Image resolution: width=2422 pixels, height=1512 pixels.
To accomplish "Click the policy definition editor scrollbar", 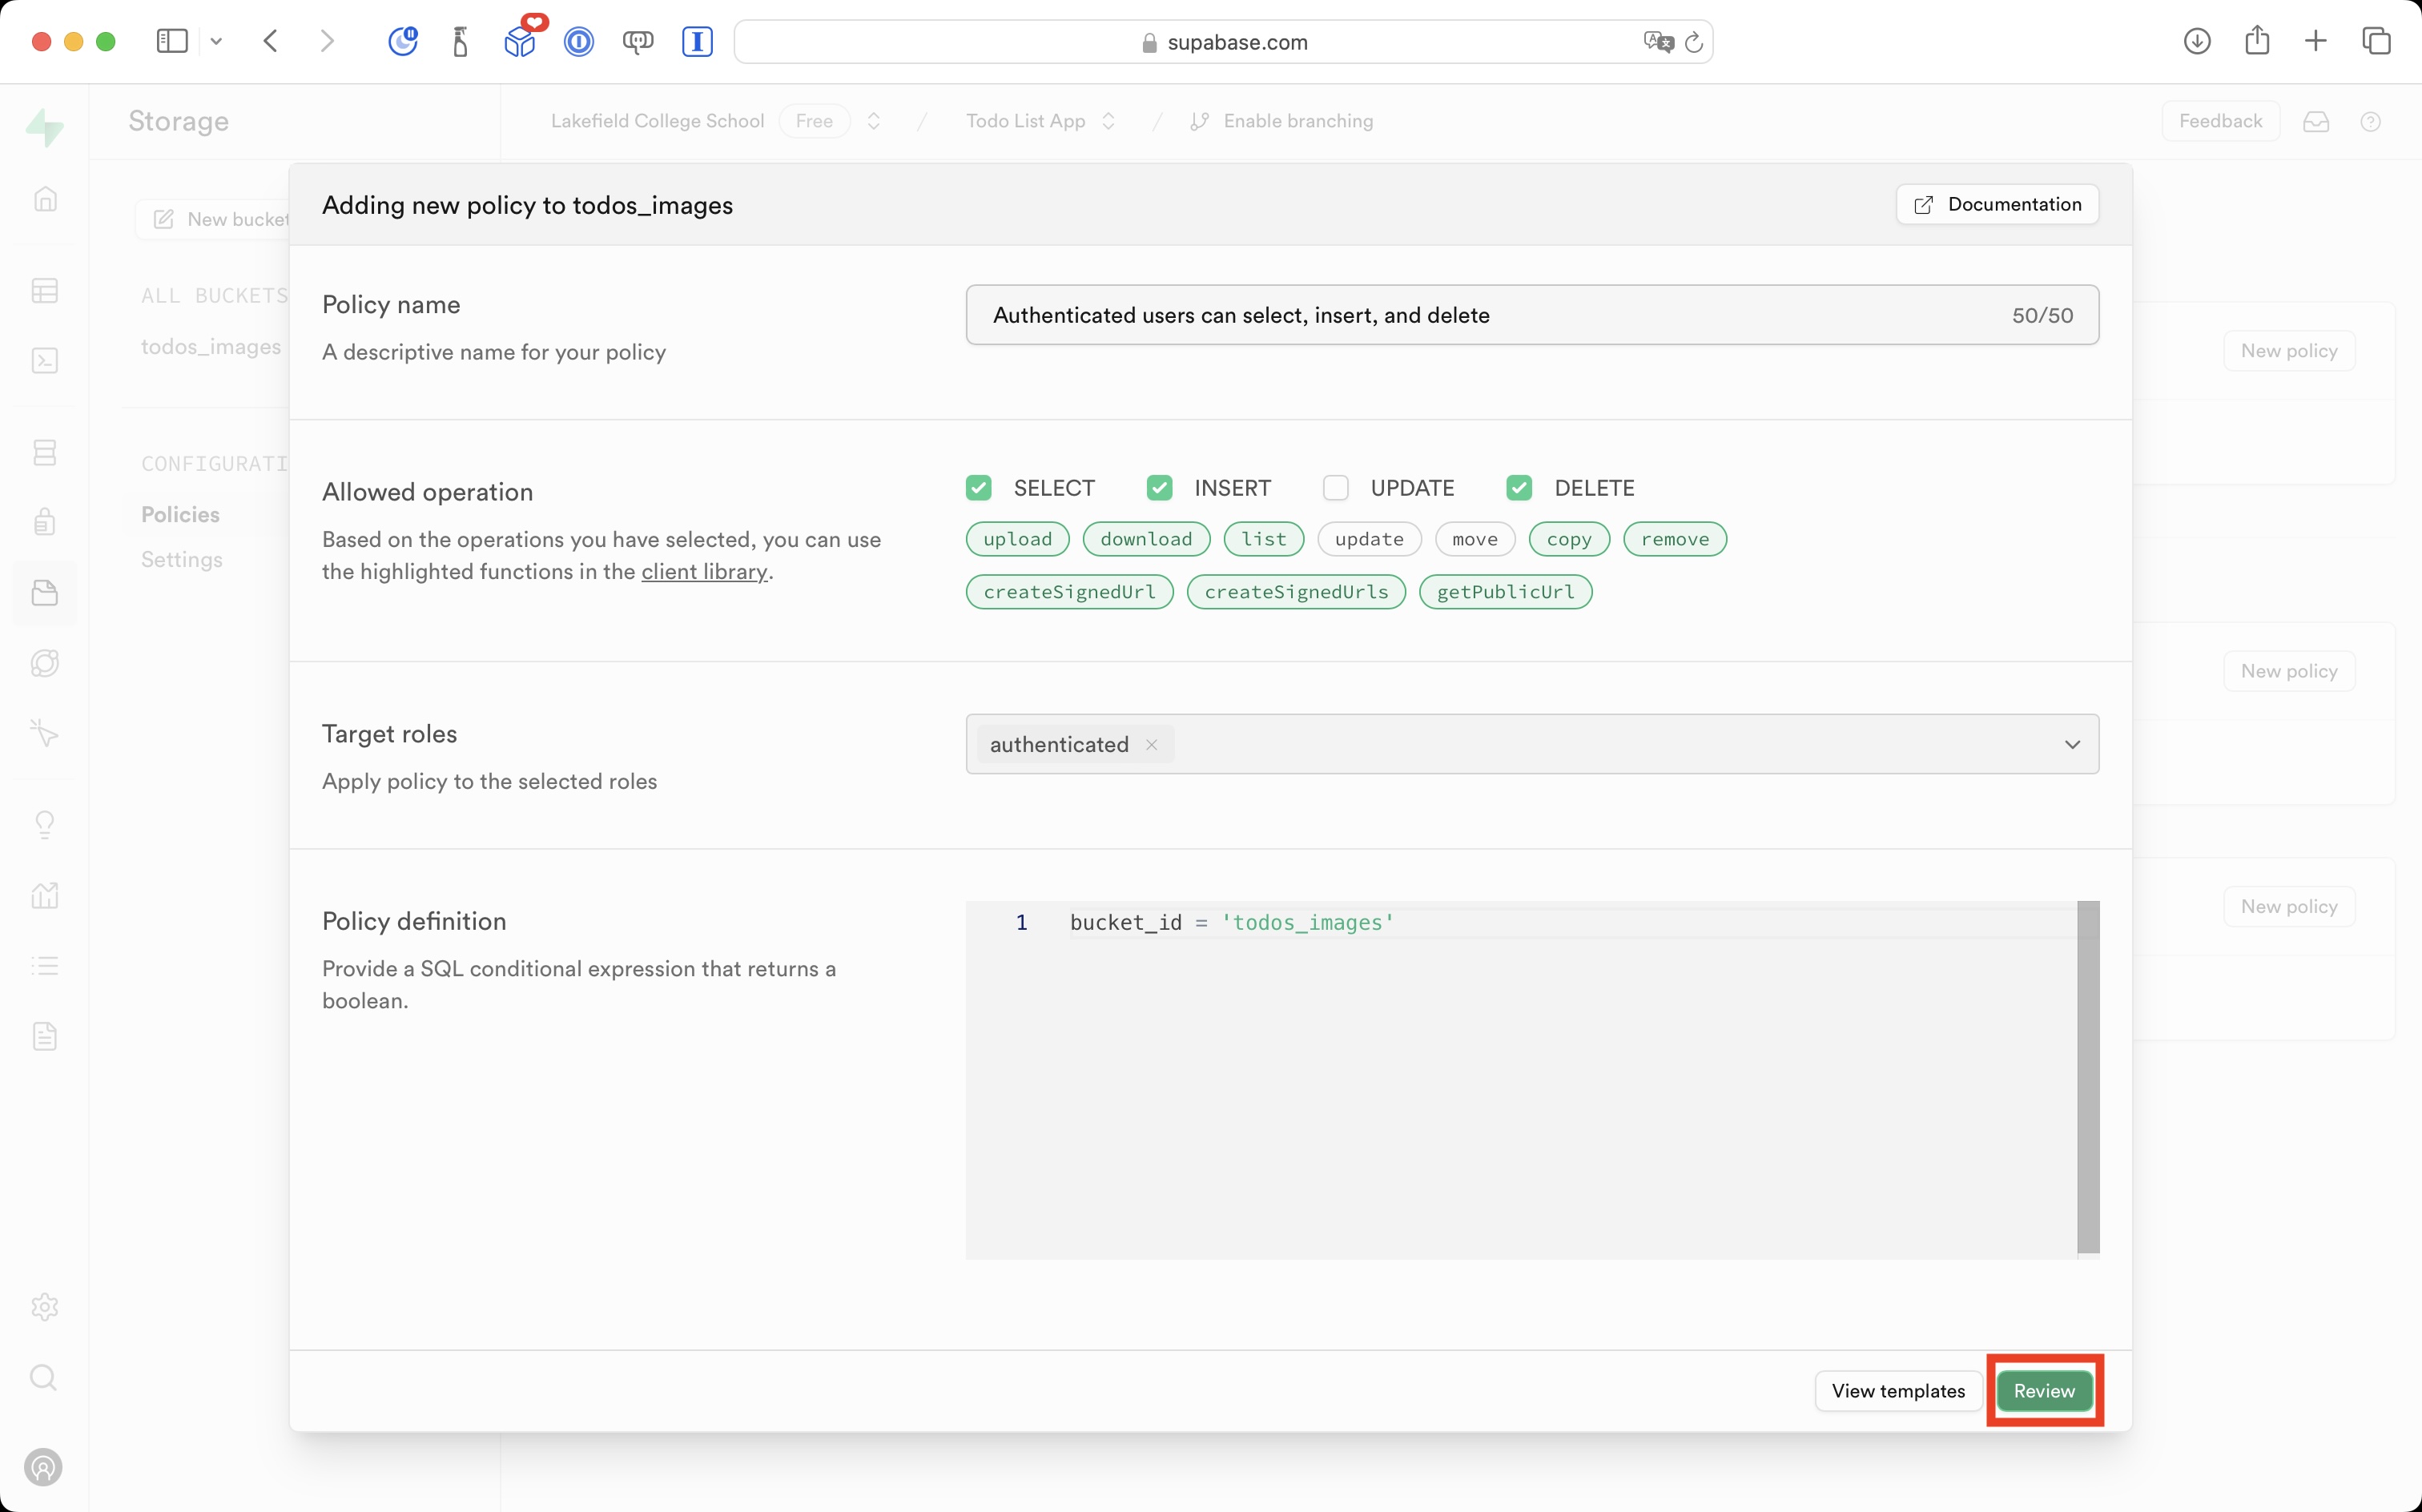I will coord(2088,1077).
